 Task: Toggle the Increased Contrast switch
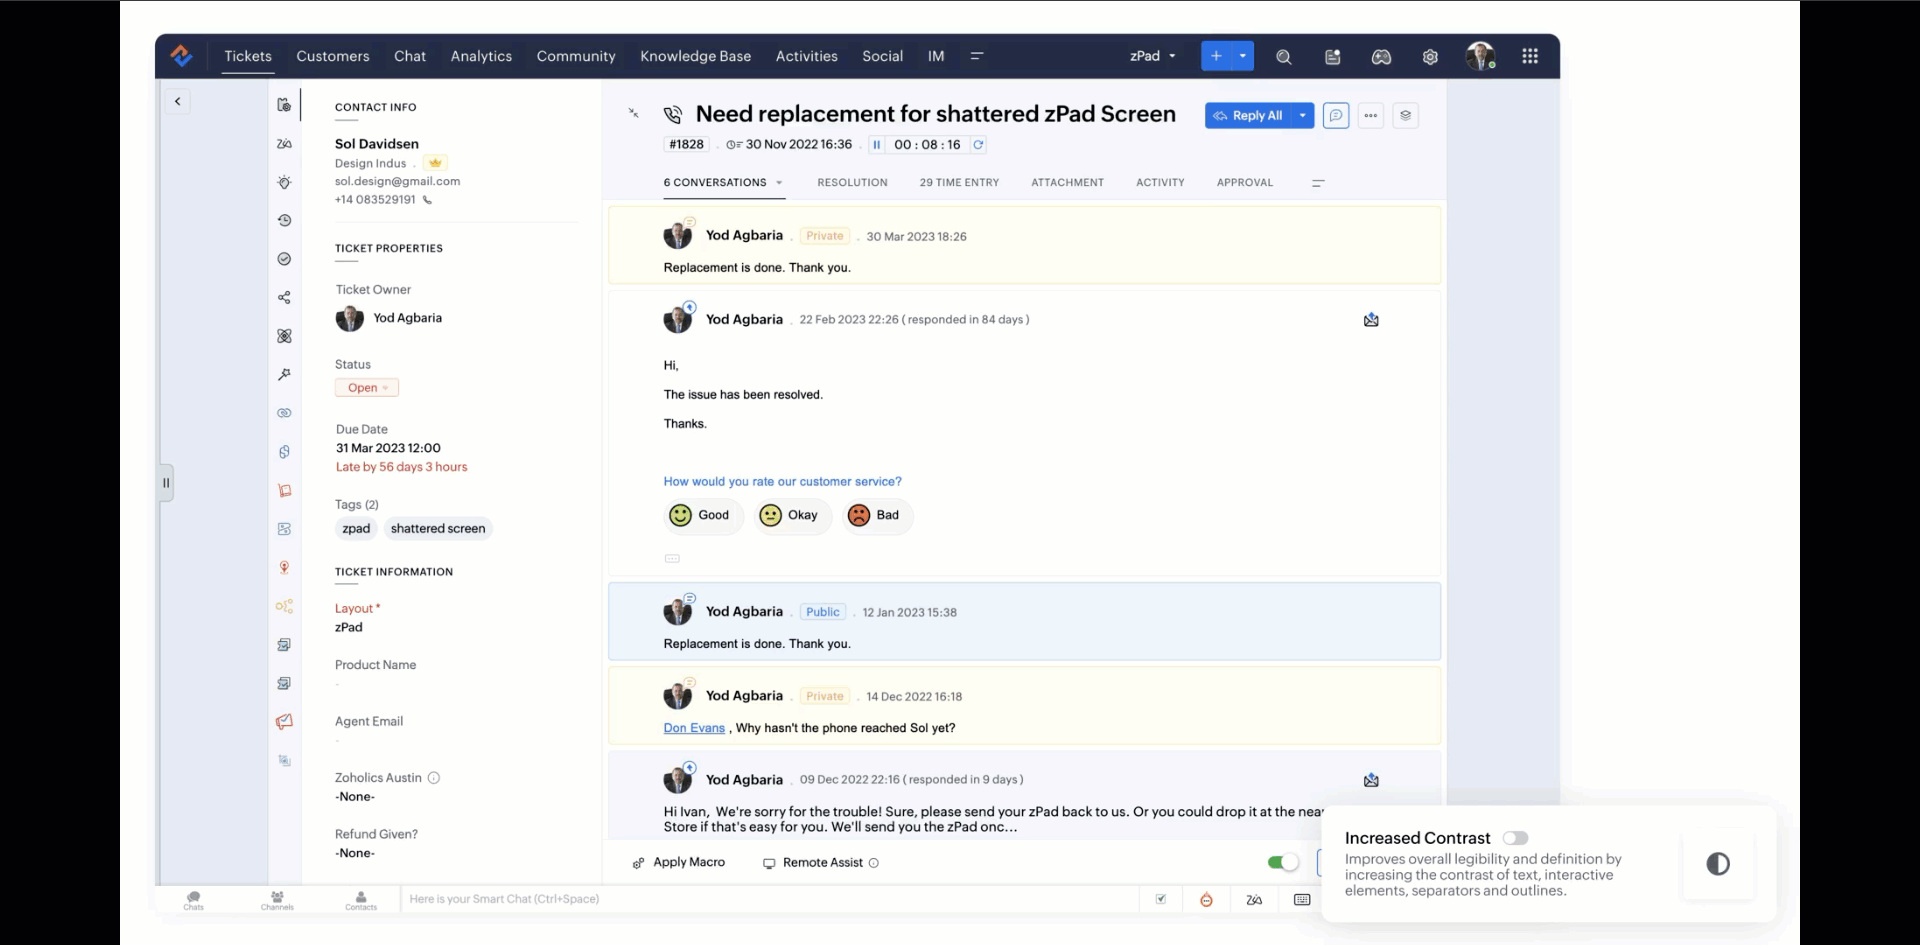(x=1514, y=838)
